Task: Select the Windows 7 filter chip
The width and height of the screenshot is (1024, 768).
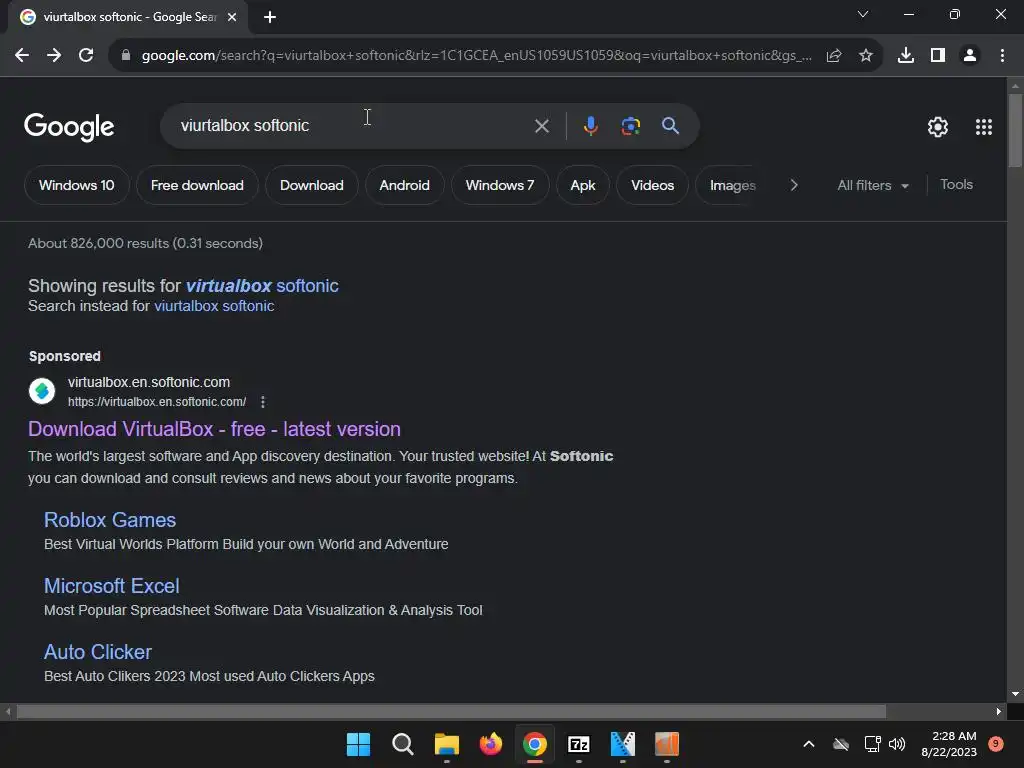Action: [500, 185]
